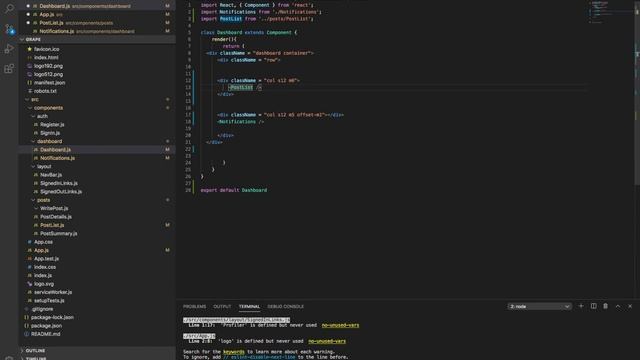Image resolution: width=640 pixels, height=360 pixels.
Task: Open the Extensions view icon
Action: point(9,68)
